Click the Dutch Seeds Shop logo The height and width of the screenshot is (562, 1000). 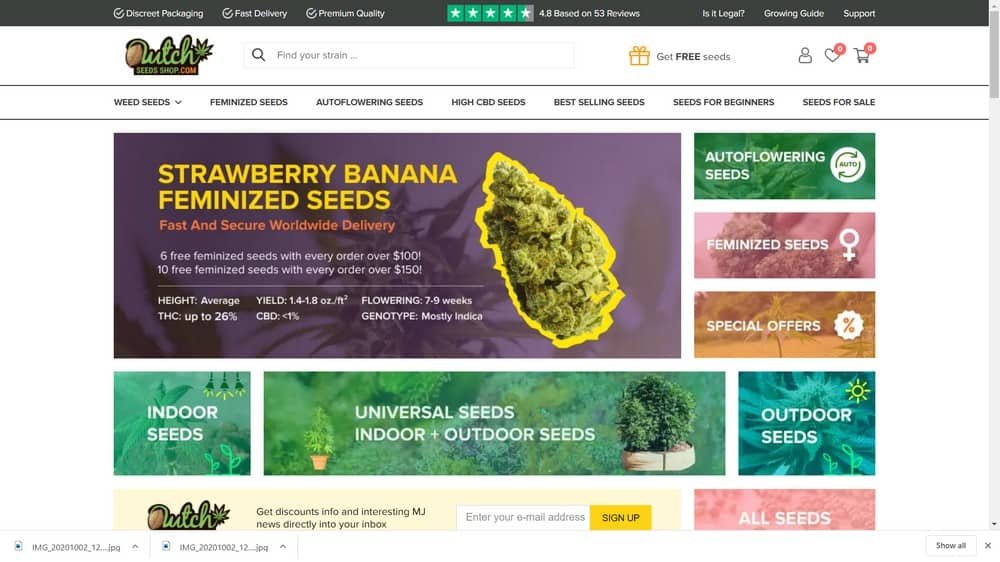[169, 55]
